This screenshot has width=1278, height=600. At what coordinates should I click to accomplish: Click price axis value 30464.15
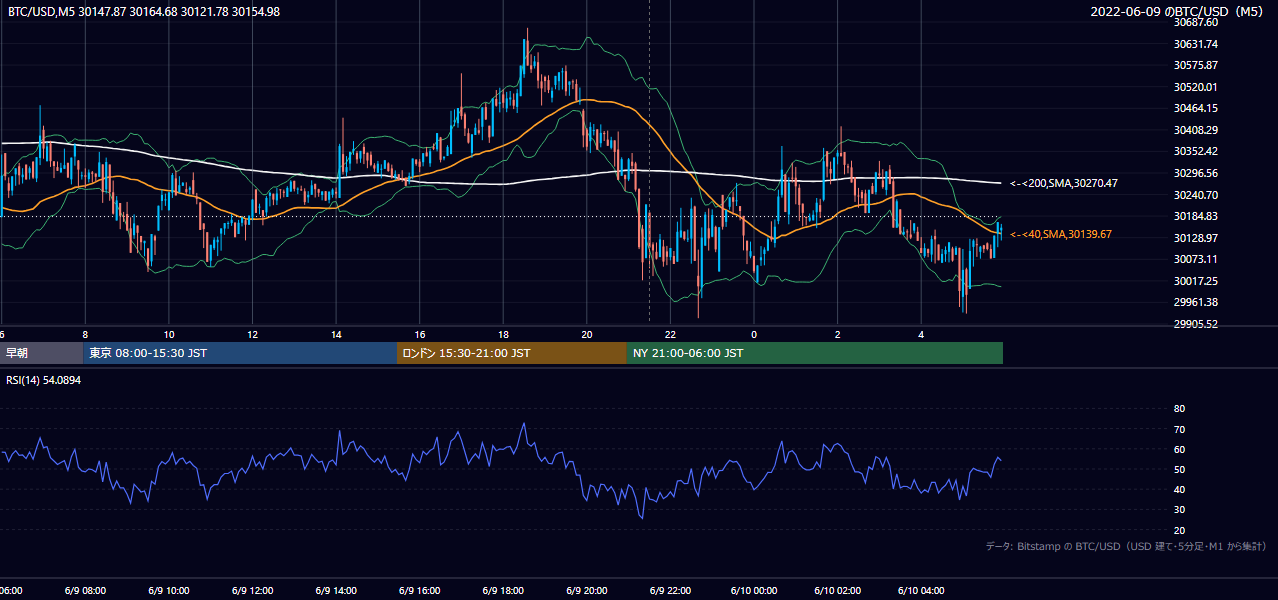1196,108
